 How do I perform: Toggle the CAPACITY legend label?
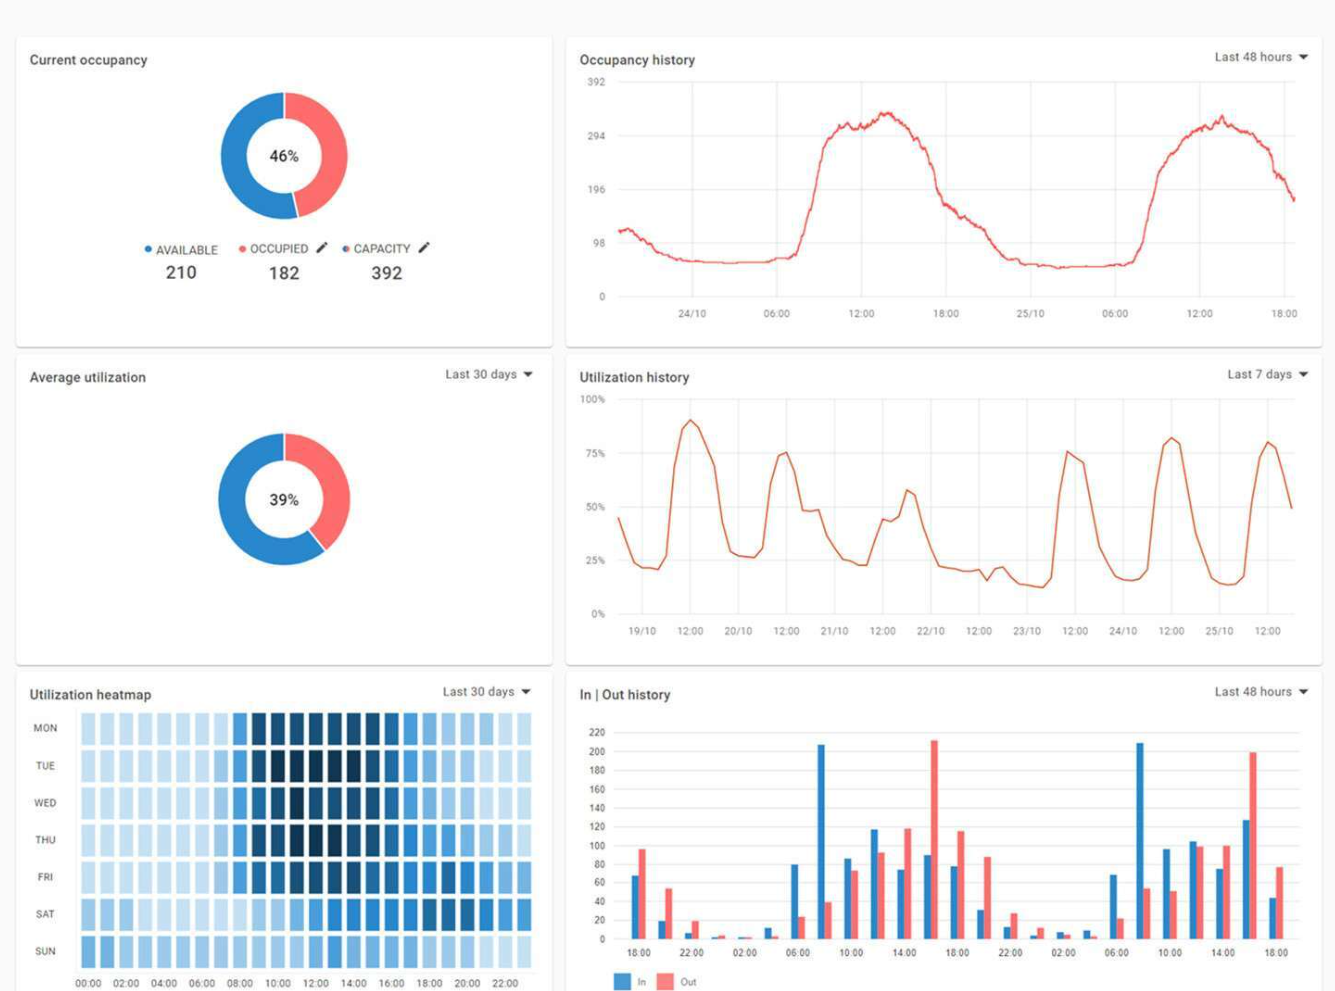382,249
